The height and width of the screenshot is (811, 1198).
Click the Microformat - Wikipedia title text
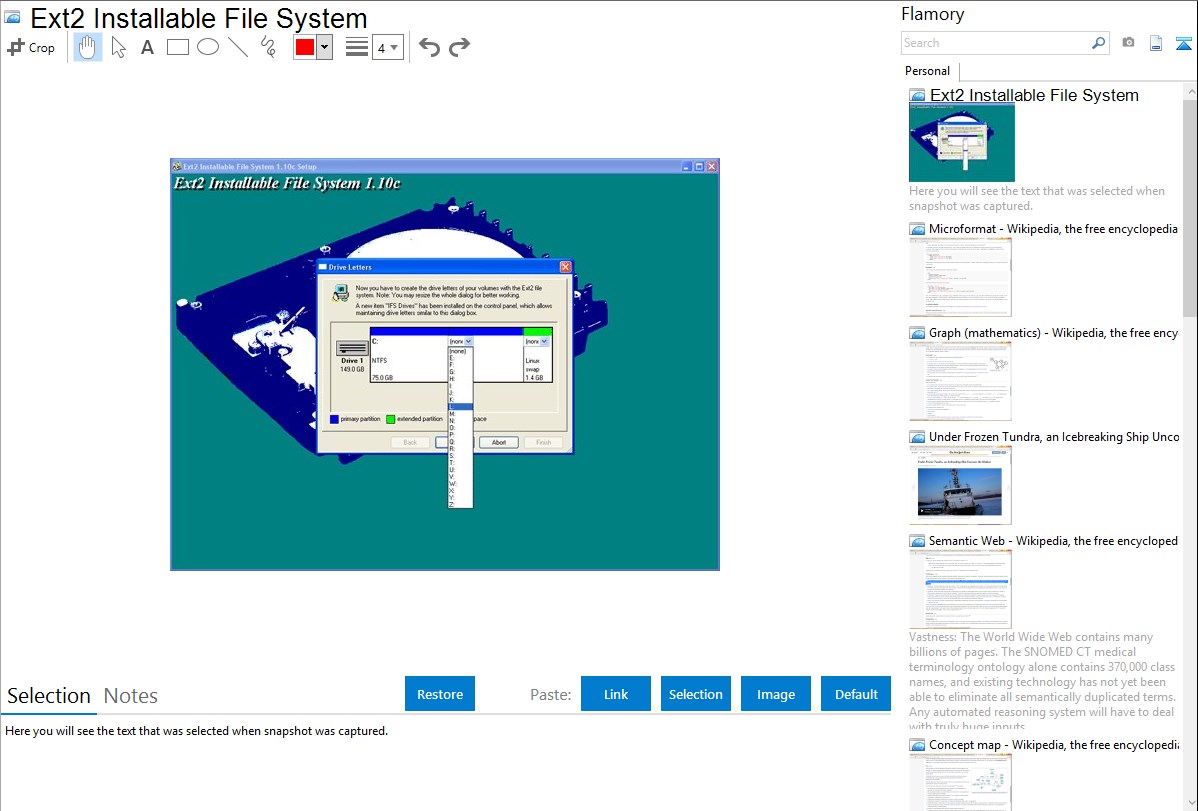[1053, 229]
